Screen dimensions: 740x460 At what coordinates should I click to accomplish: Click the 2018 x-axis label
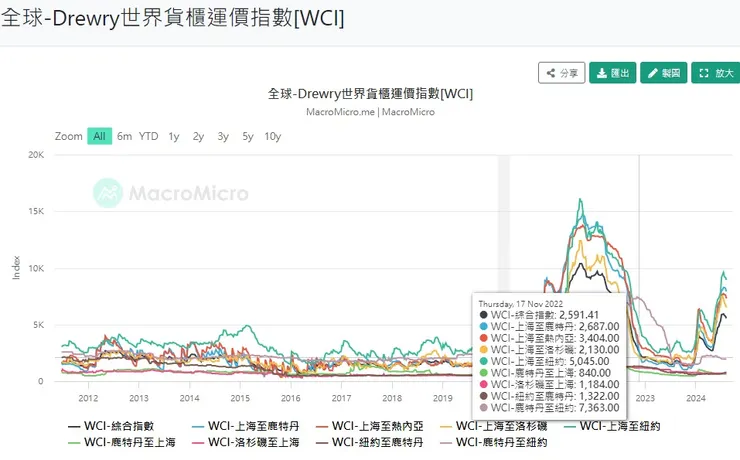392,398
